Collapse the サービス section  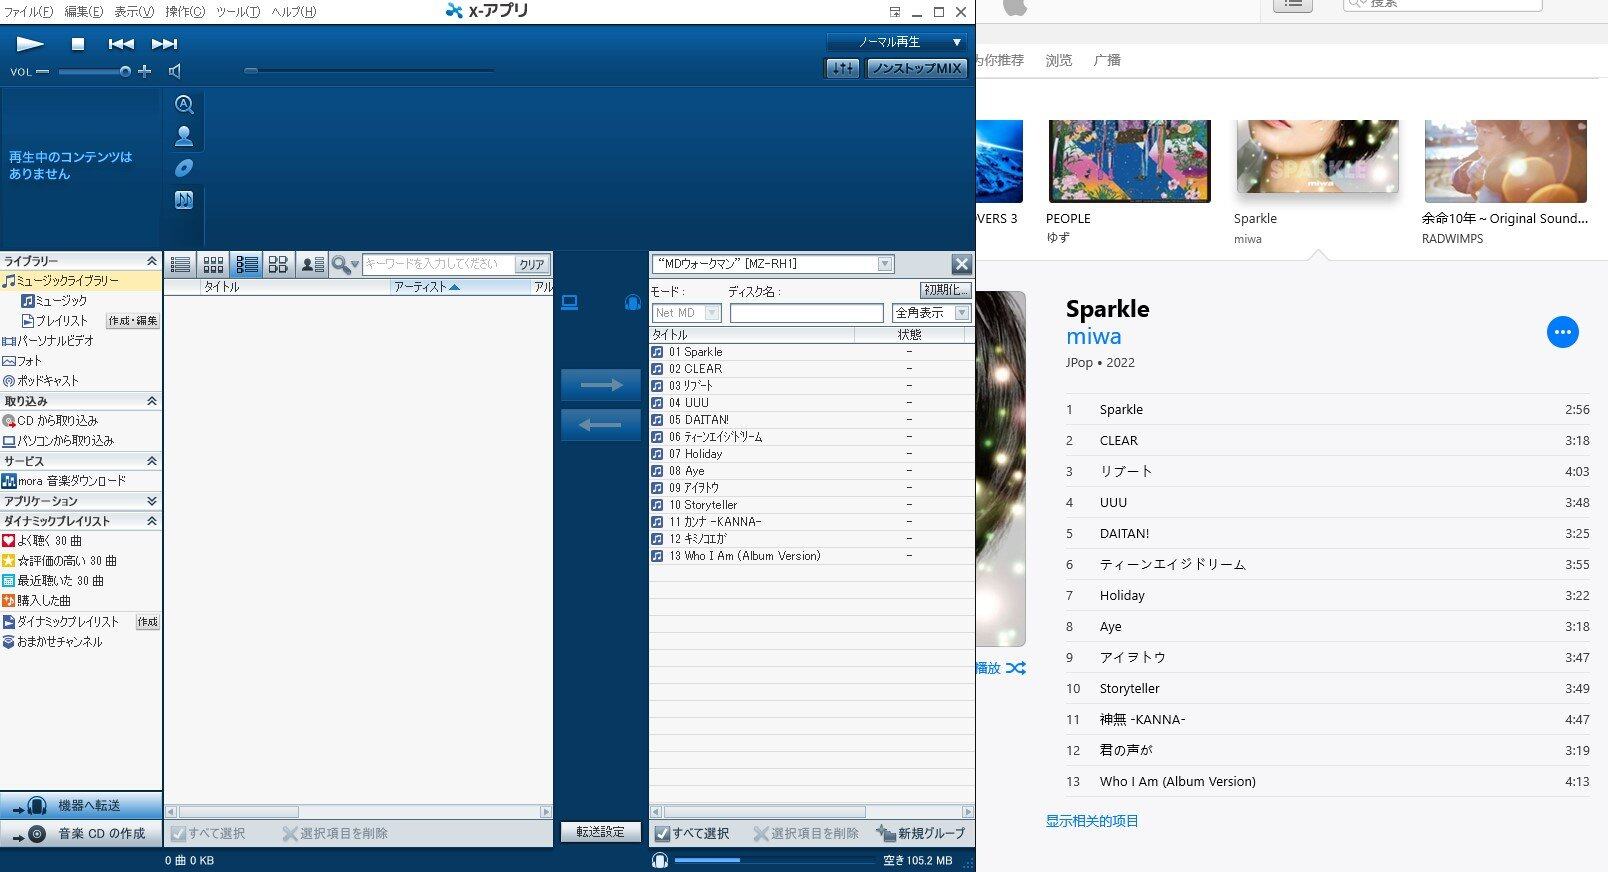152,461
